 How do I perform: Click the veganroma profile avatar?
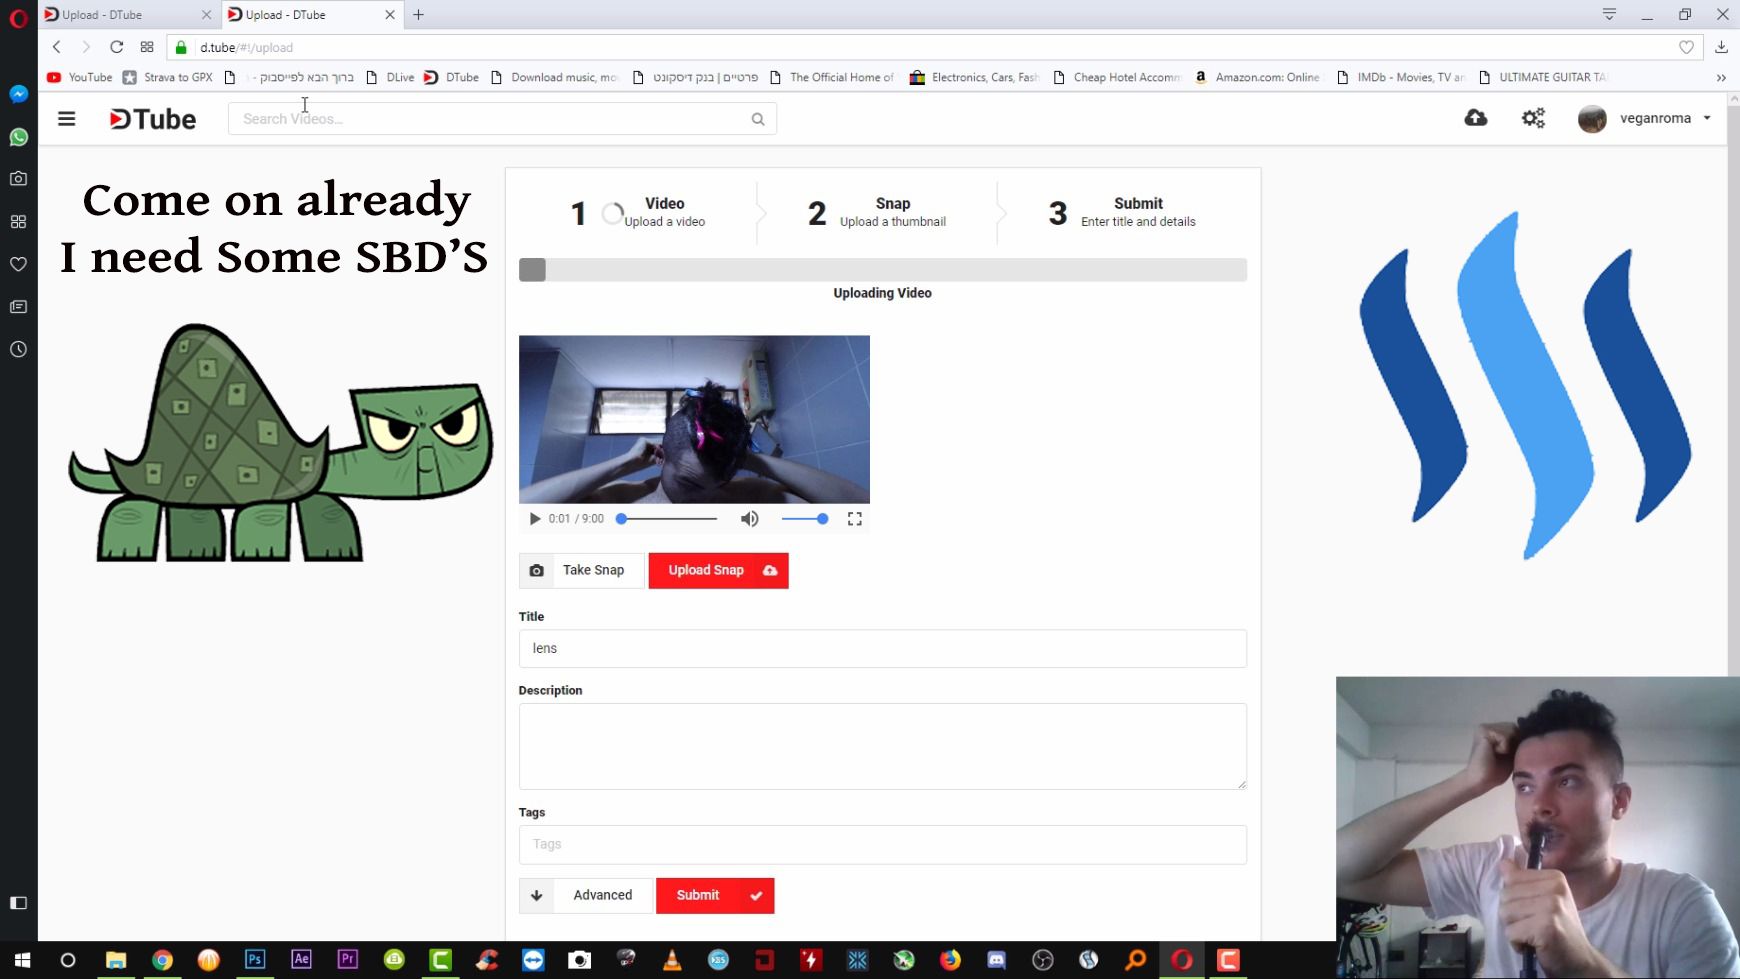click(x=1592, y=119)
